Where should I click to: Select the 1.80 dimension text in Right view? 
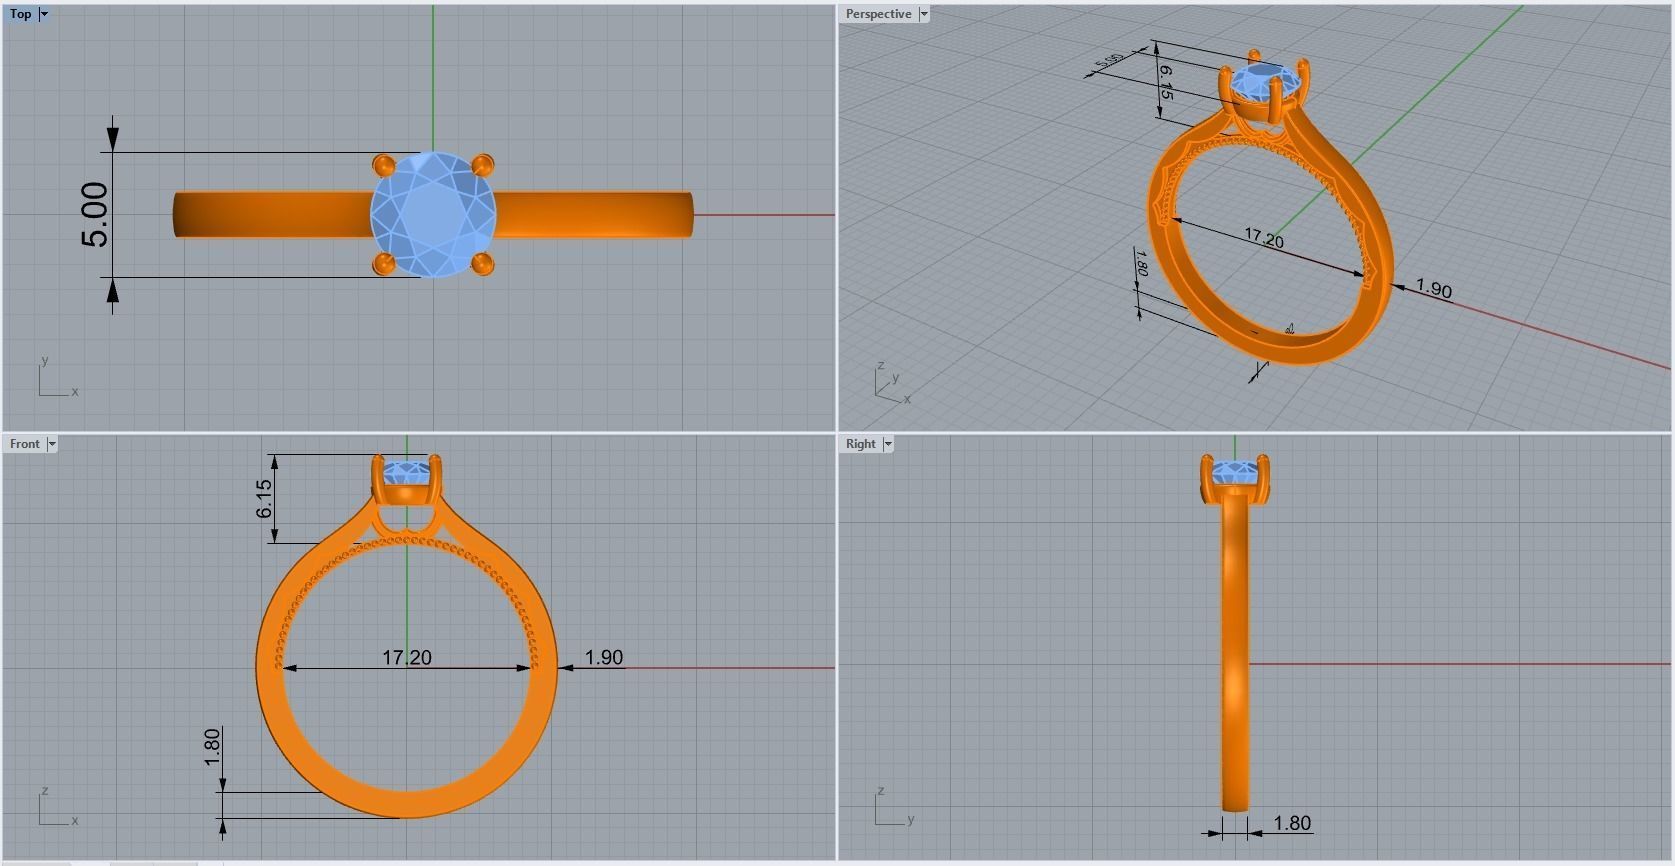pos(1292,823)
